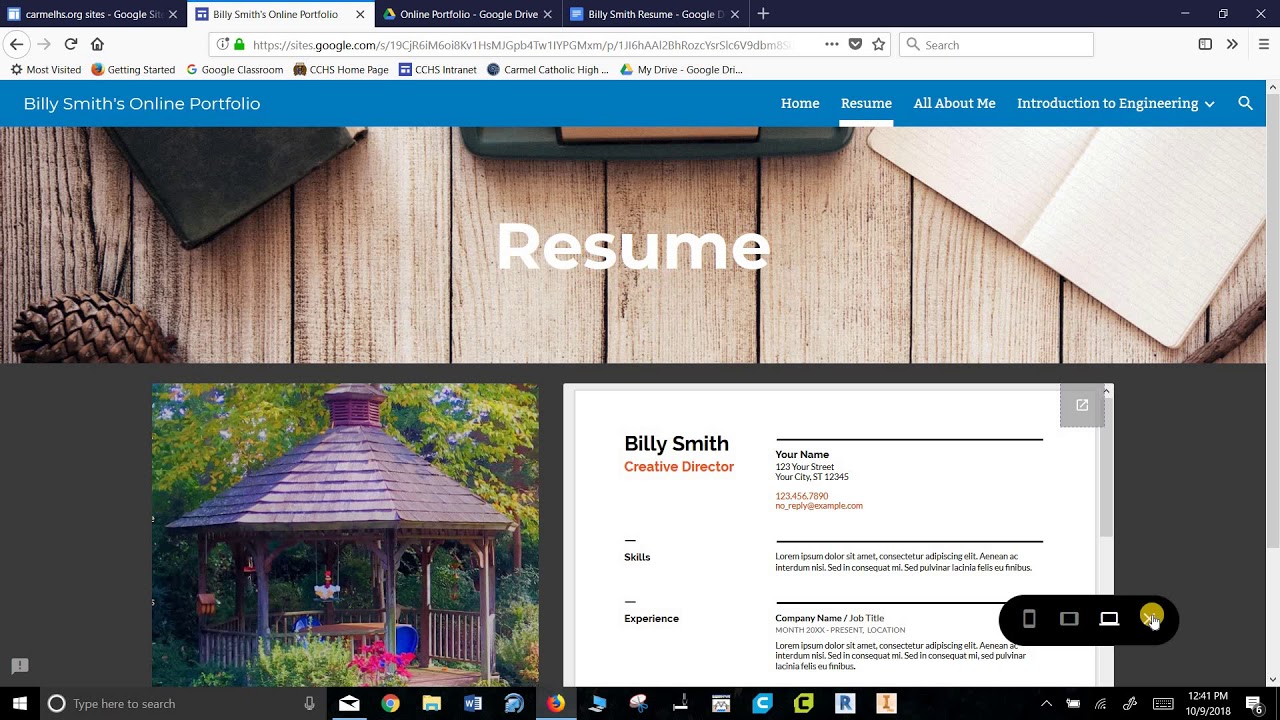This screenshot has height=720, width=1280.
Task: Open Google Chrome from taskbar
Action: pos(390,704)
